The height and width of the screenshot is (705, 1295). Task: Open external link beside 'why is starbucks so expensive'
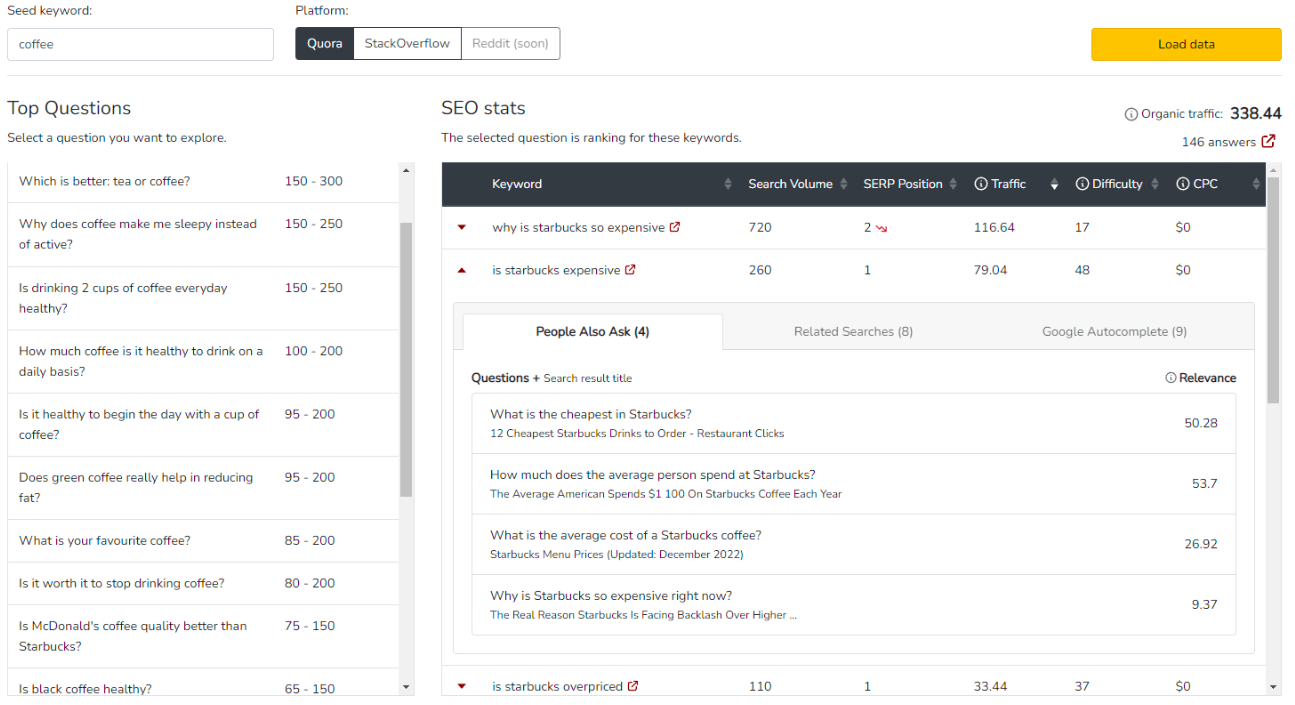[x=675, y=227]
